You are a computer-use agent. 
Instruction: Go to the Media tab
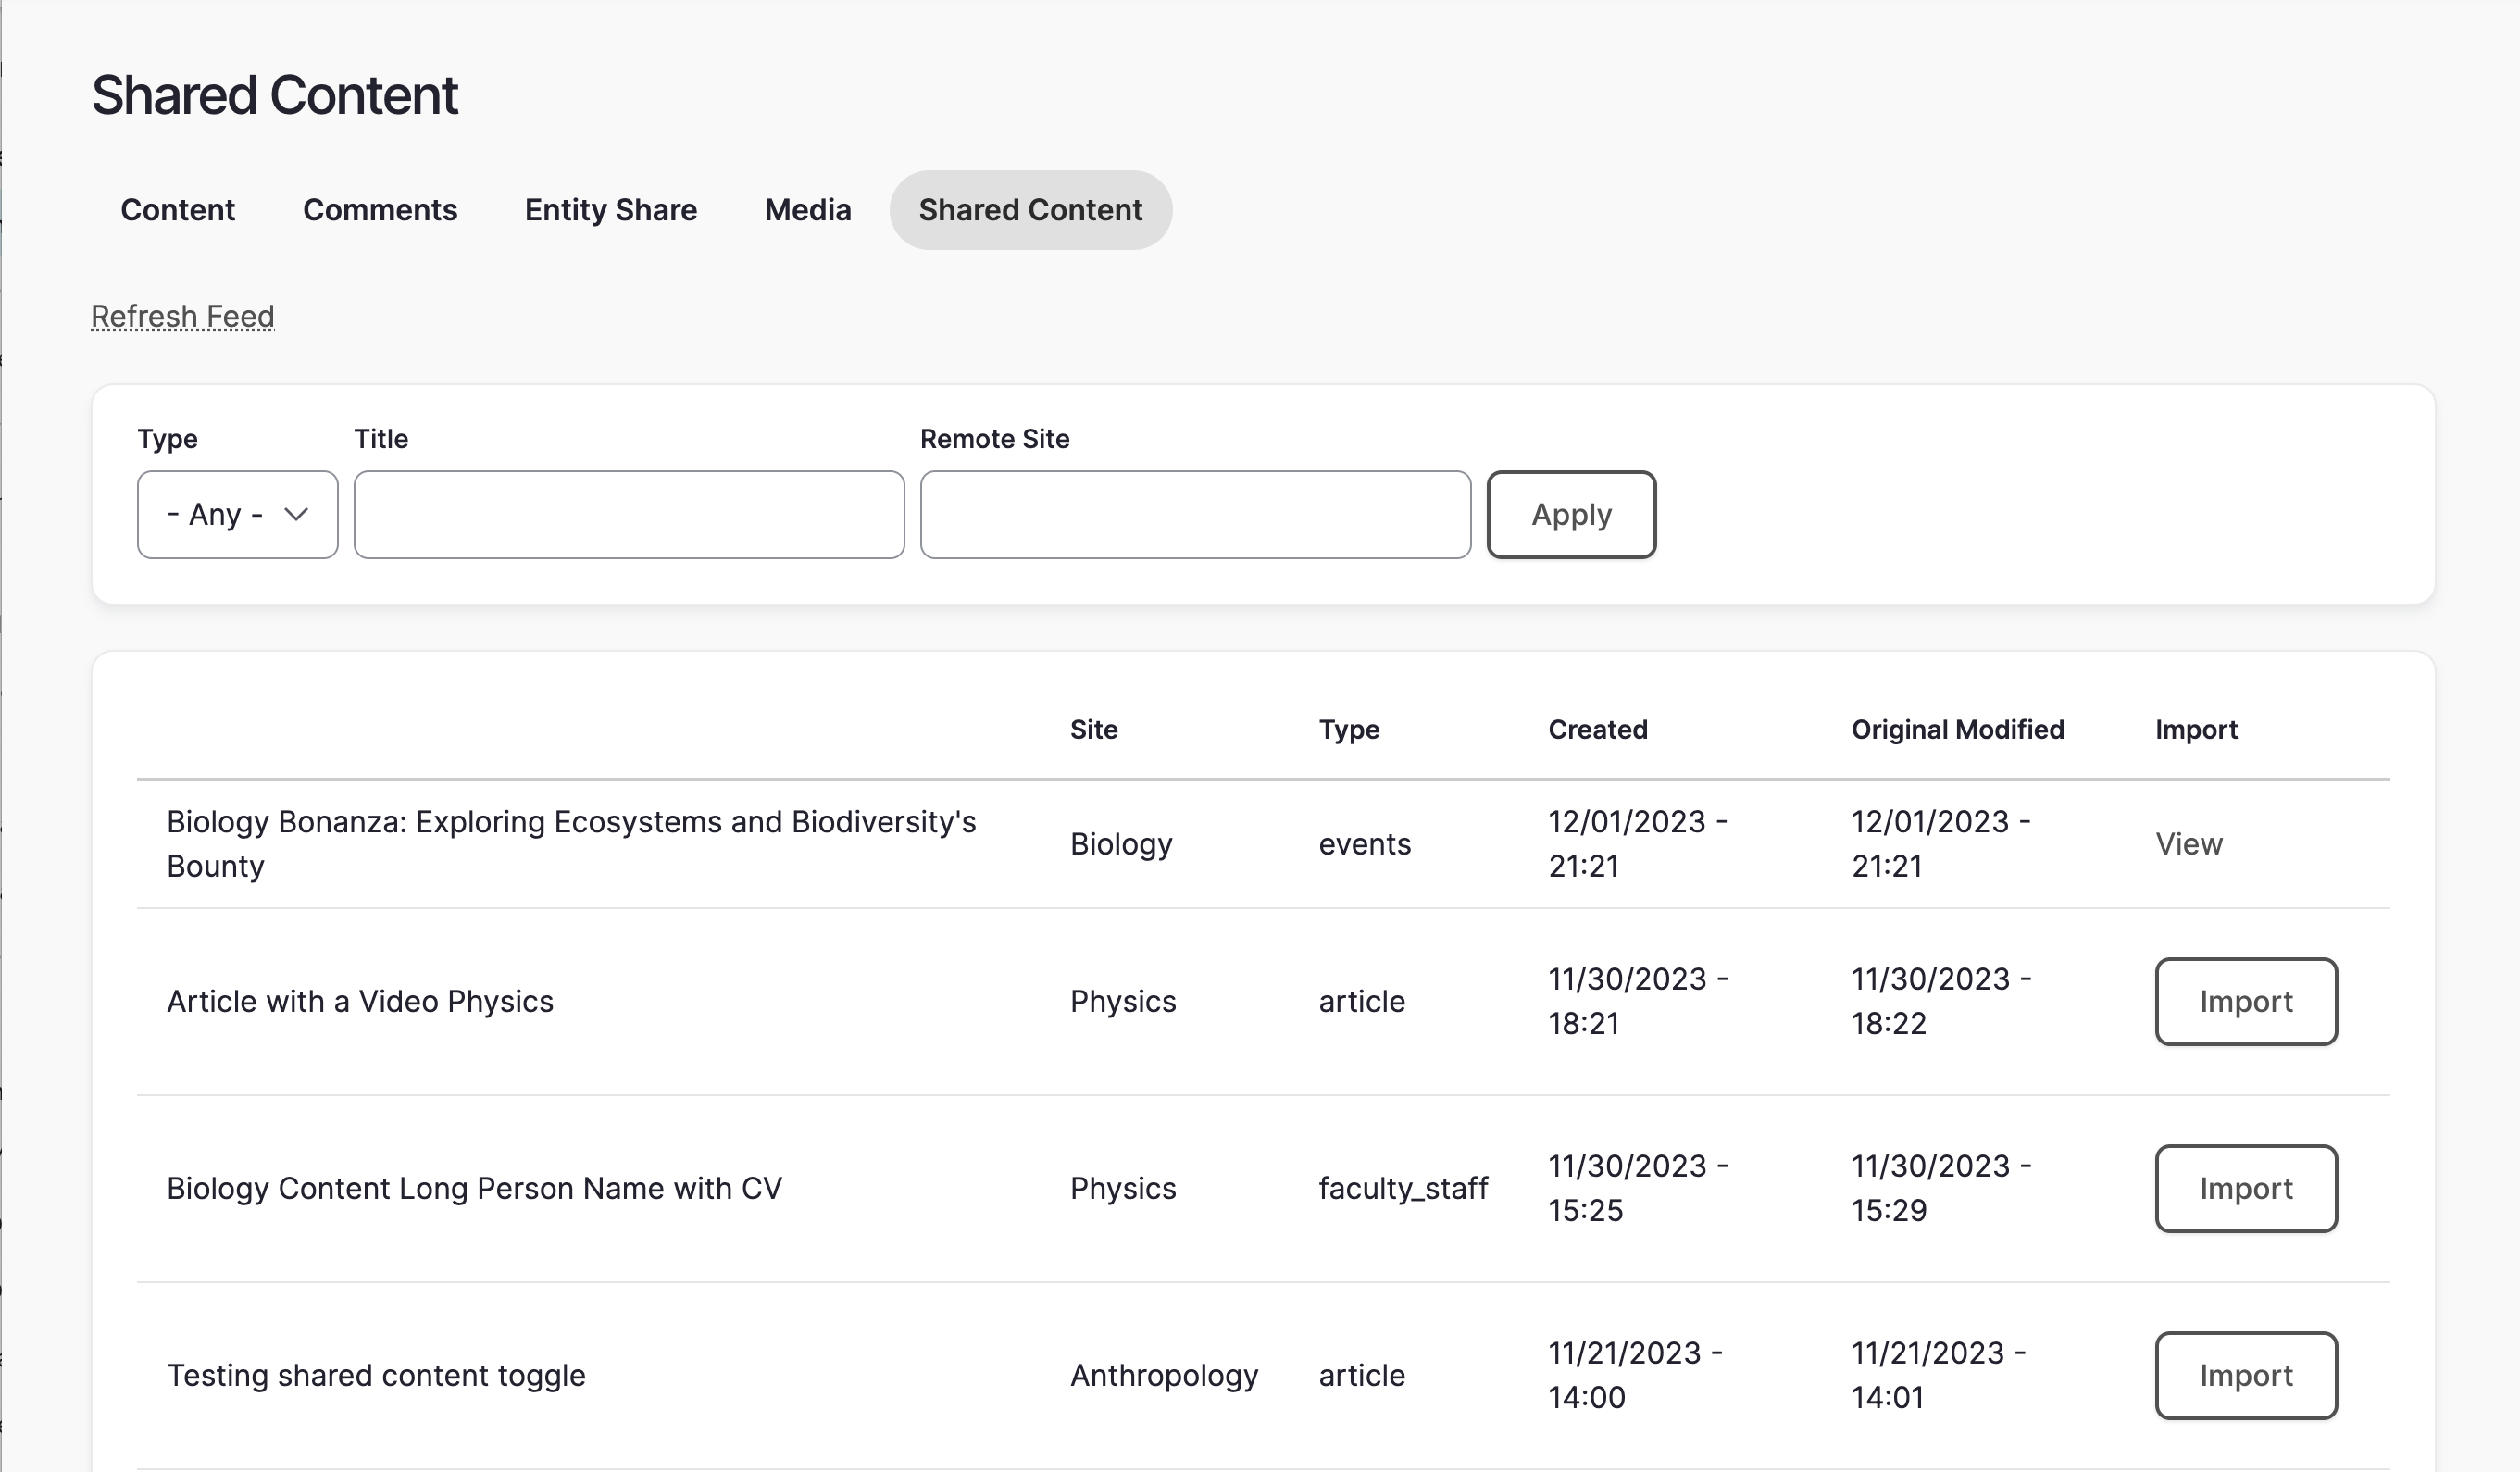coord(808,210)
